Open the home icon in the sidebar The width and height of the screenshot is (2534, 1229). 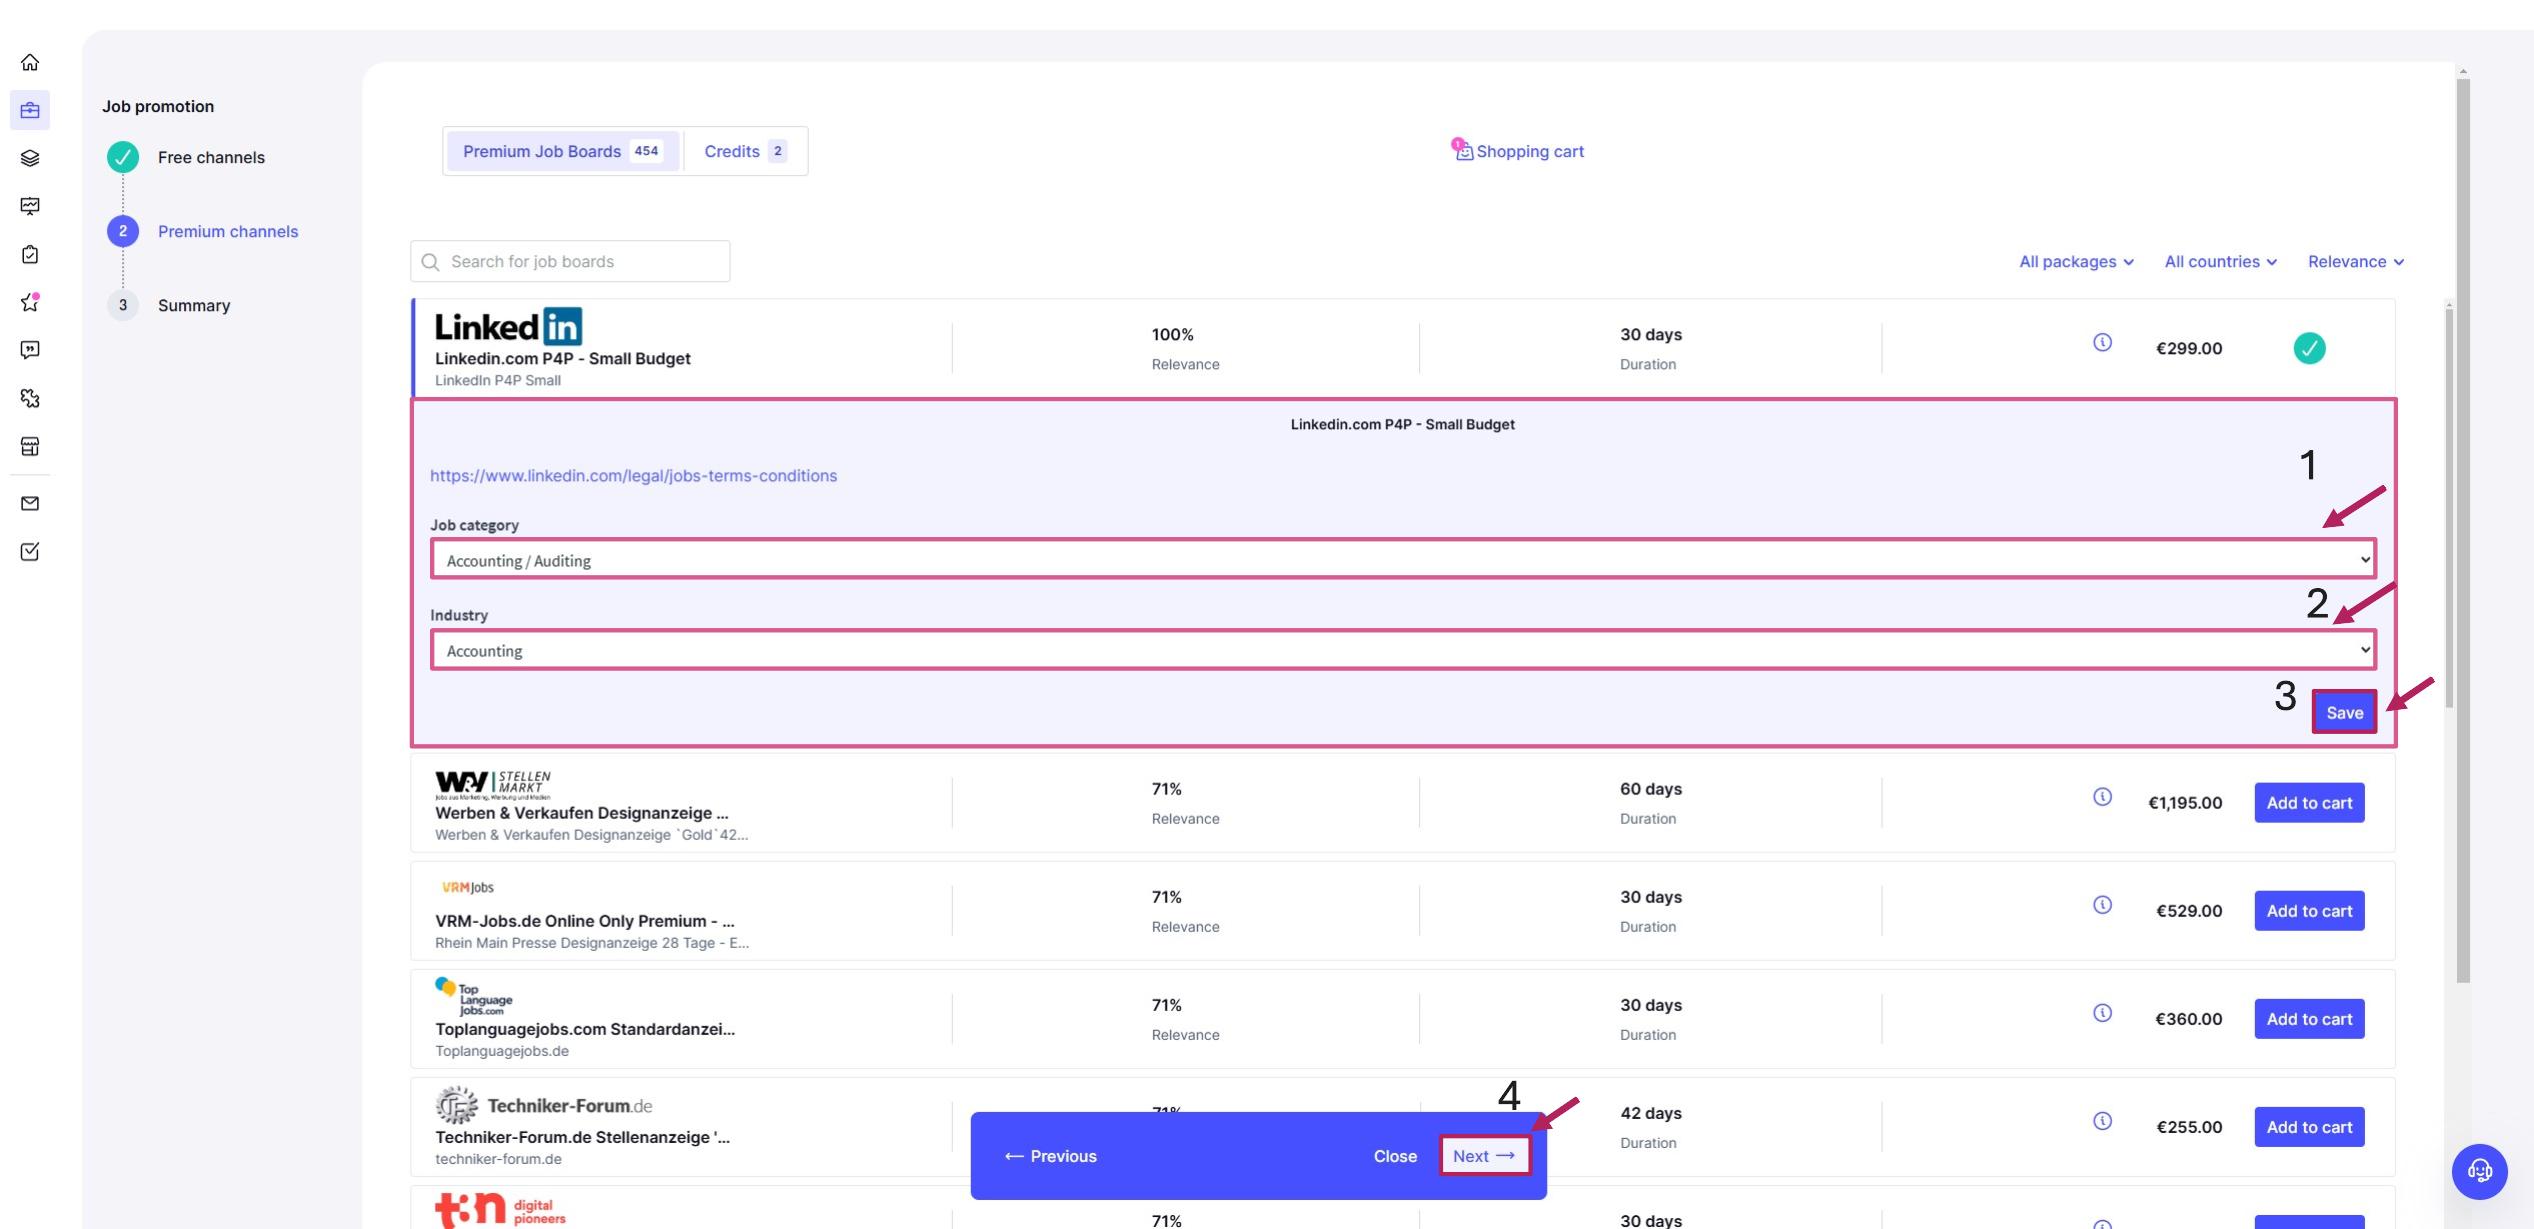pyautogui.click(x=30, y=62)
